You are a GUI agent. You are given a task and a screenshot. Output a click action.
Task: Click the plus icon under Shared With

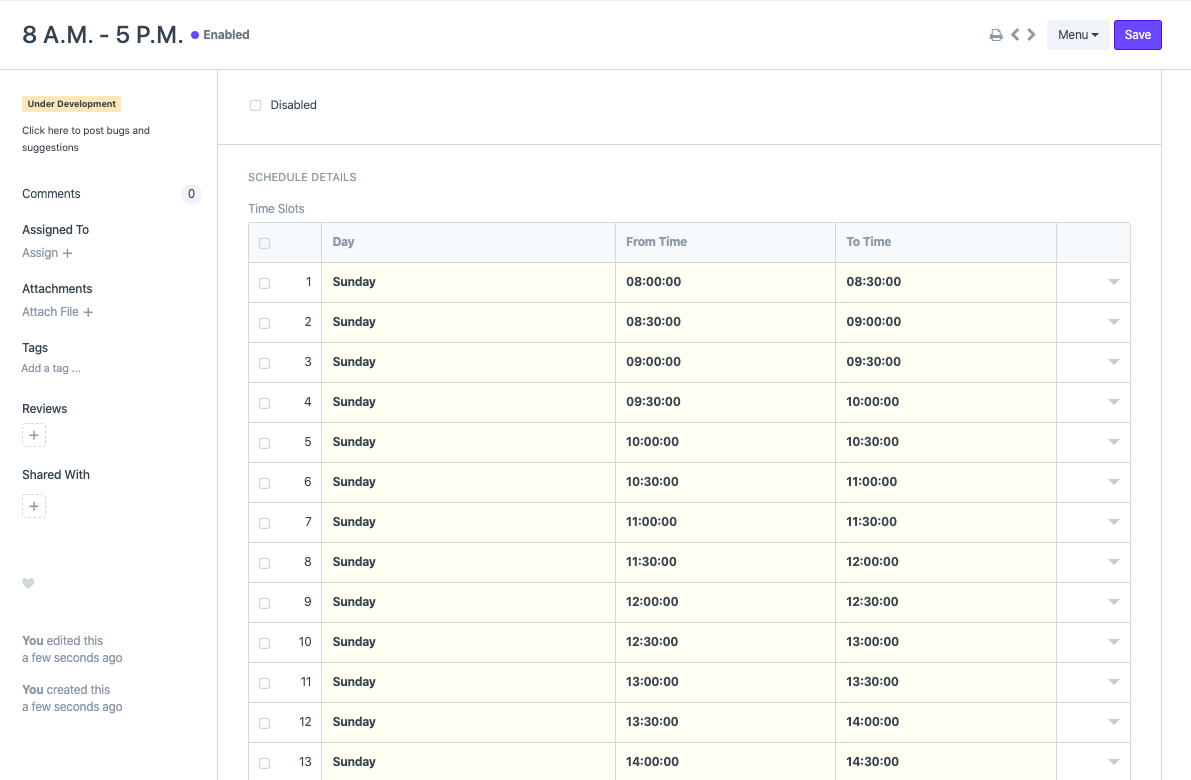click(34, 506)
